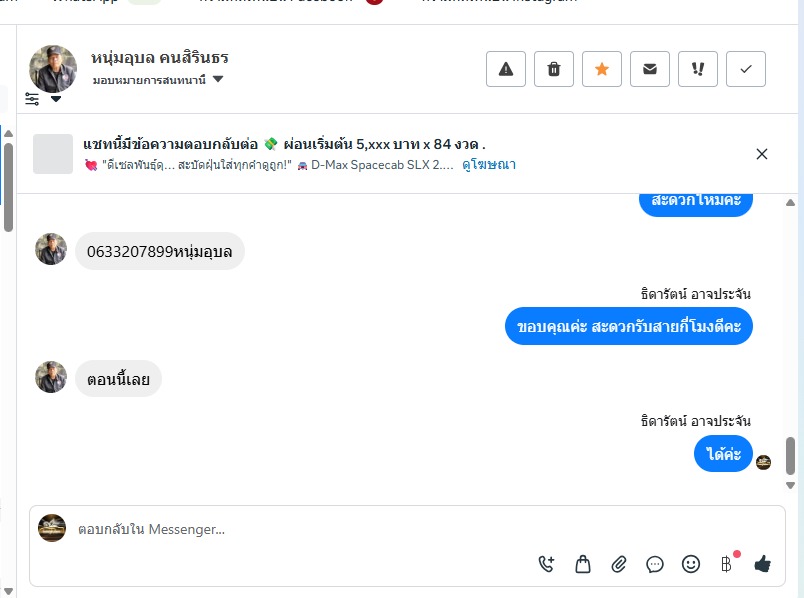This screenshot has width=804, height=598.
Task: Mark conversation as done with checkmark
Action: (x=746, y=69)
